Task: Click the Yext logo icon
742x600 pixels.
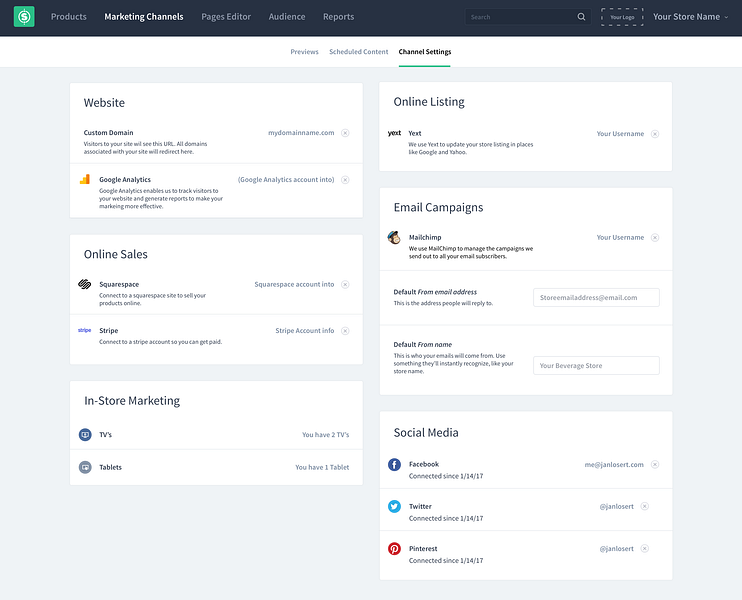Action: 394,133
